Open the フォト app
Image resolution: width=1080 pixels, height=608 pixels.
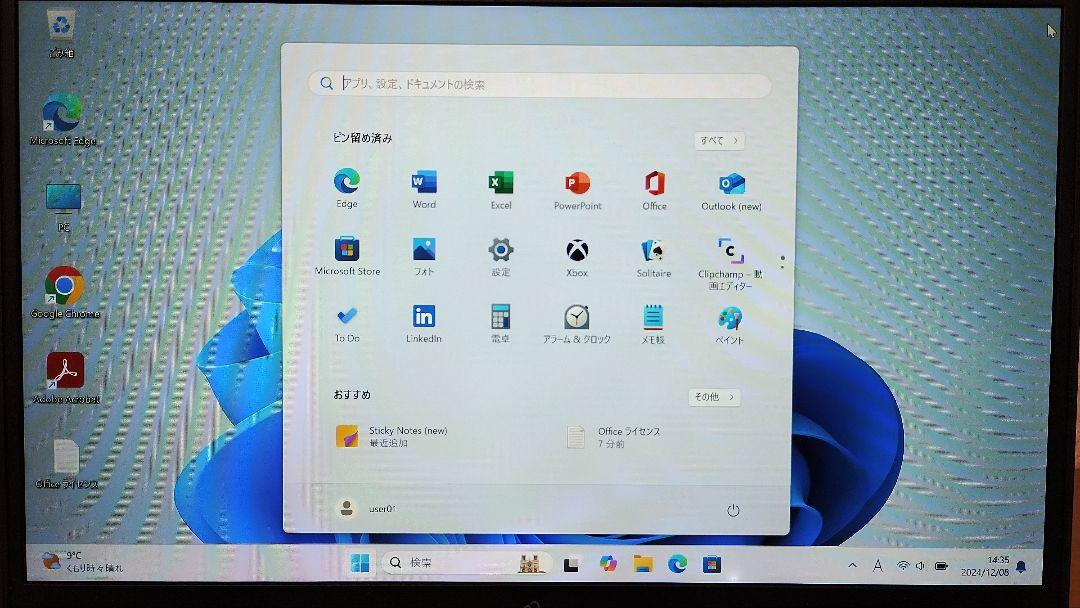point(424,256)
